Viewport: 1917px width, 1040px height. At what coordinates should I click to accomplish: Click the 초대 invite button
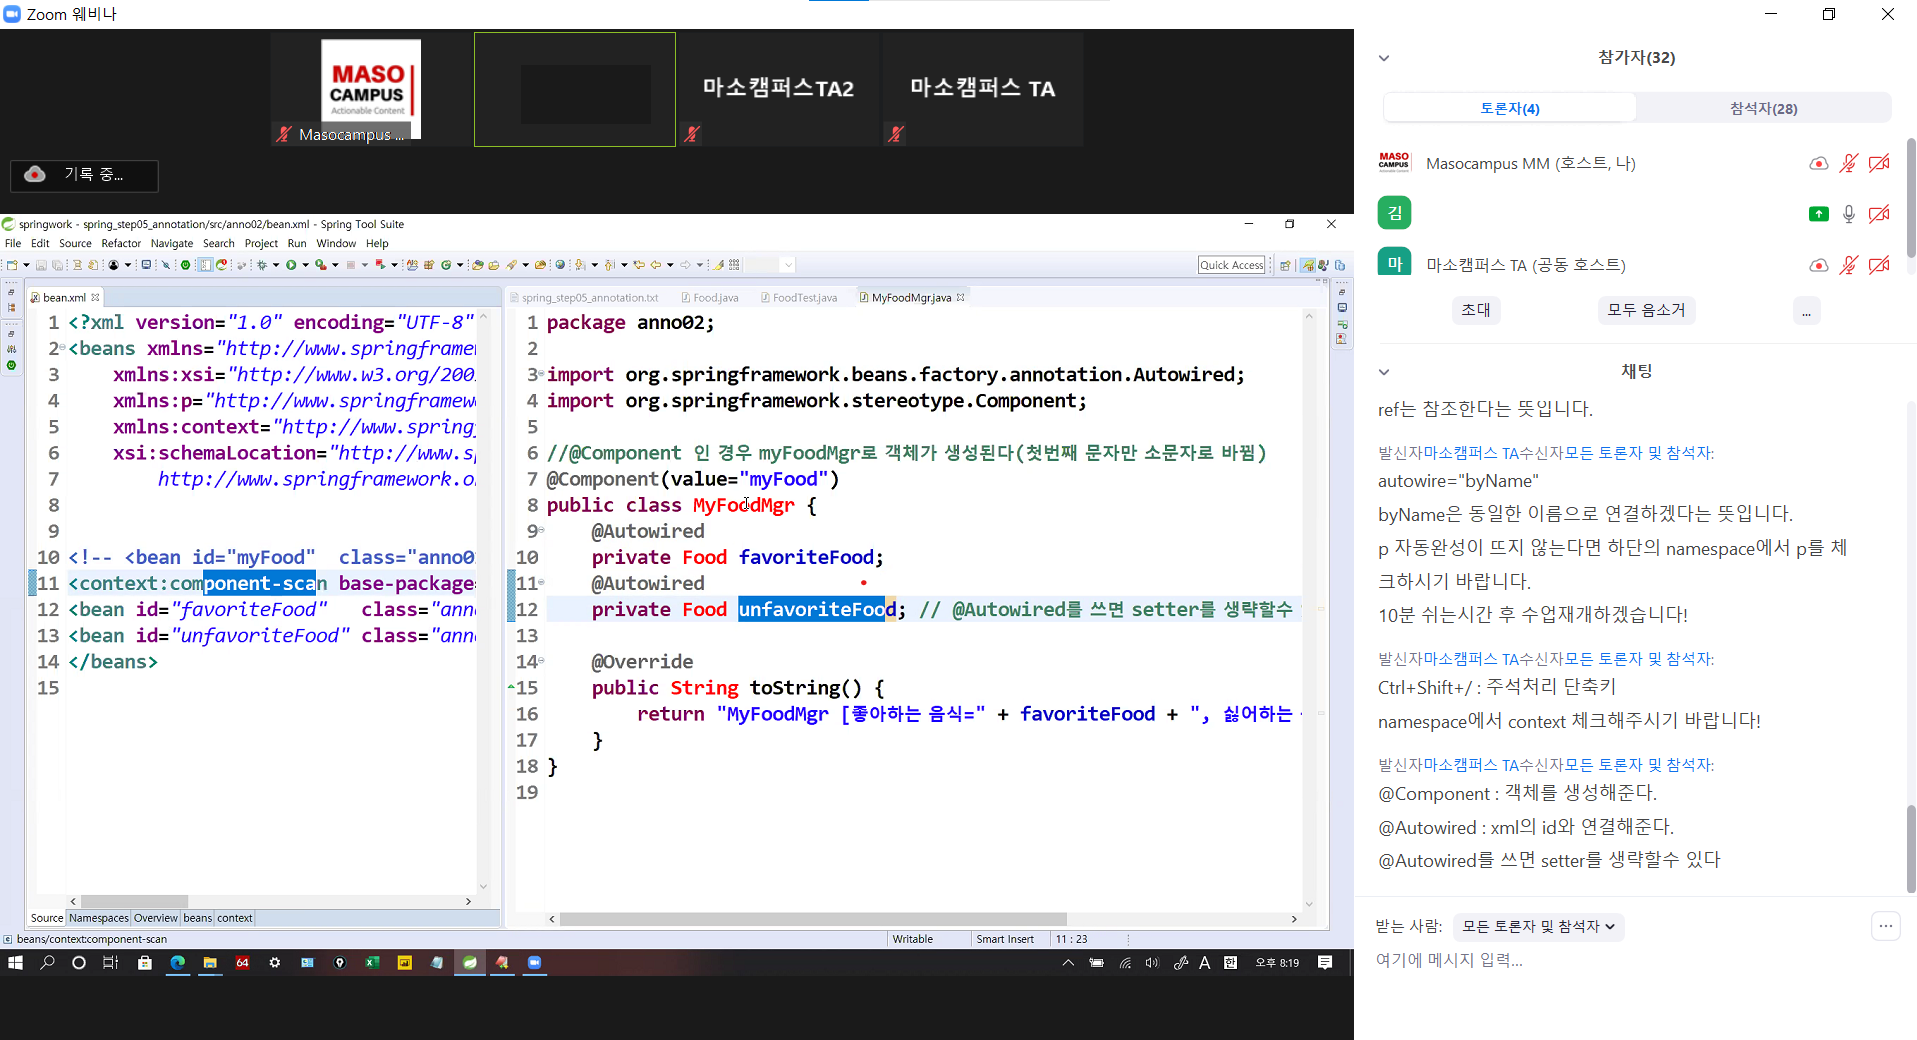pyautogui.click(x=1475, y=310)
